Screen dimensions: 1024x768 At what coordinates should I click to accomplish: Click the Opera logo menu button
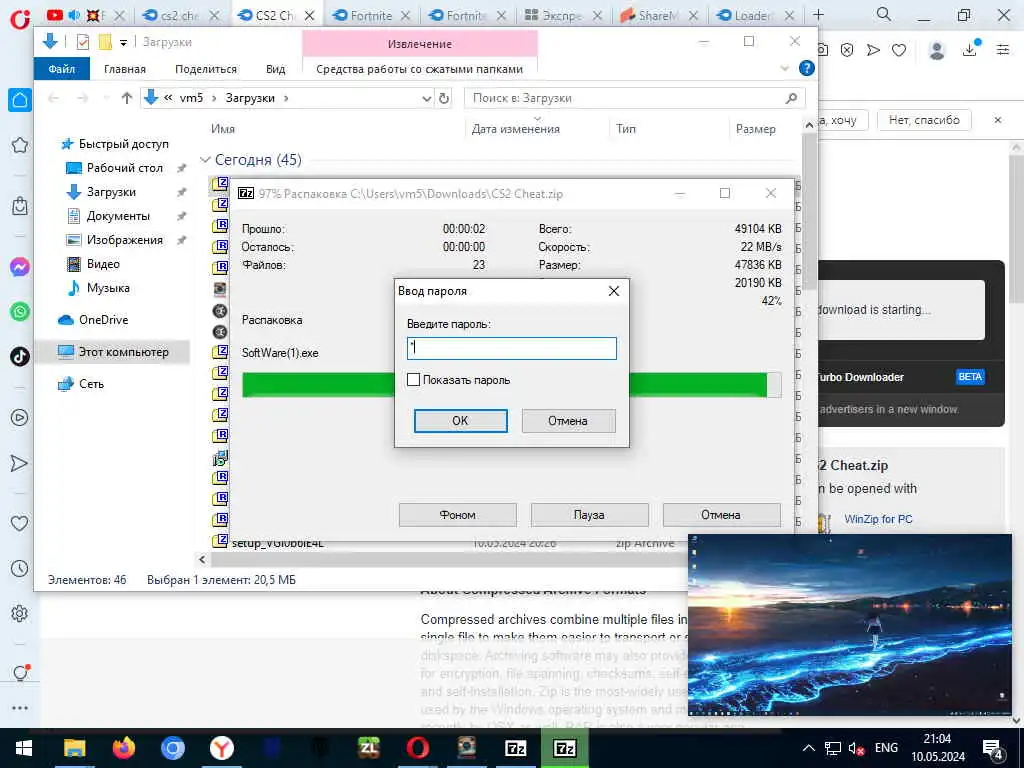pyautogui.click(x=20, y=18)
